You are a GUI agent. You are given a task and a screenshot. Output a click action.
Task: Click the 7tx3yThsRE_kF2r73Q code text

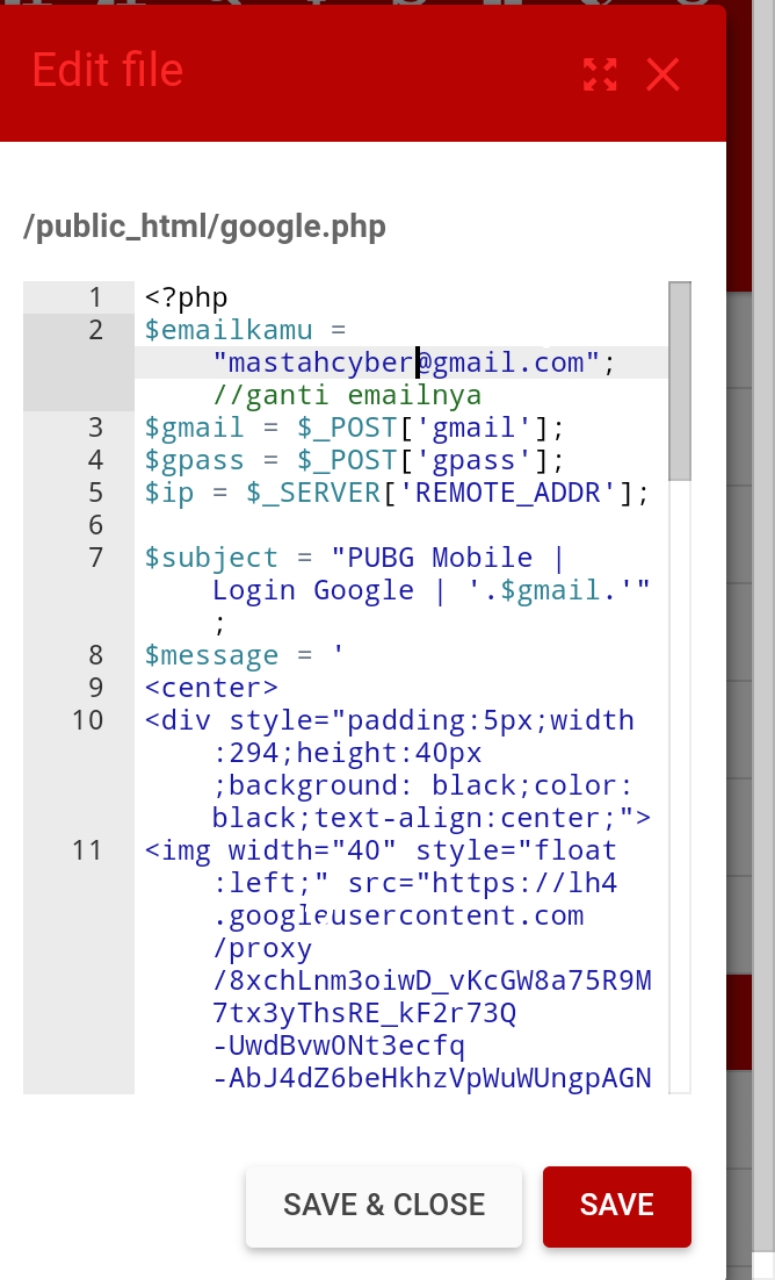click(x=364, y=1013)
